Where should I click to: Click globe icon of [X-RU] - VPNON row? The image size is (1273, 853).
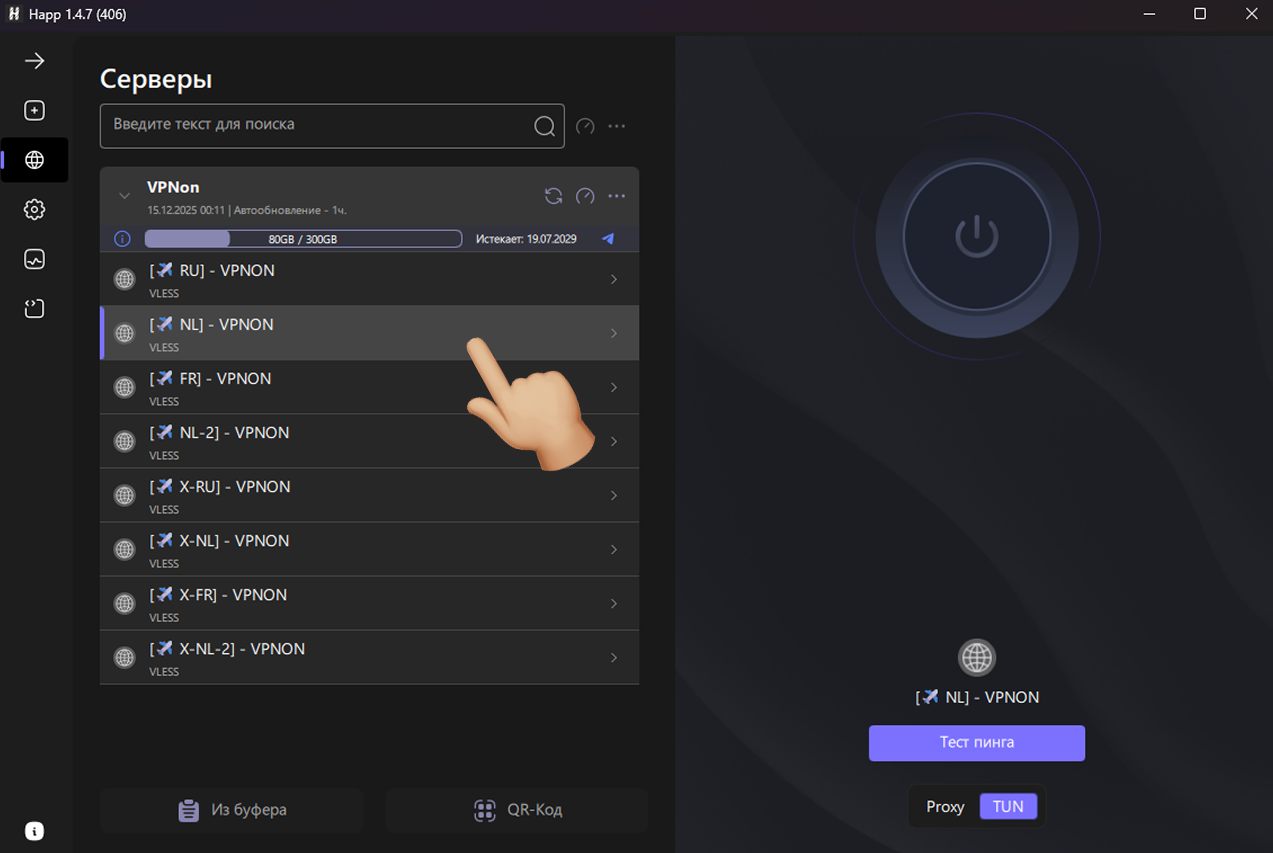tap(125, 495)
